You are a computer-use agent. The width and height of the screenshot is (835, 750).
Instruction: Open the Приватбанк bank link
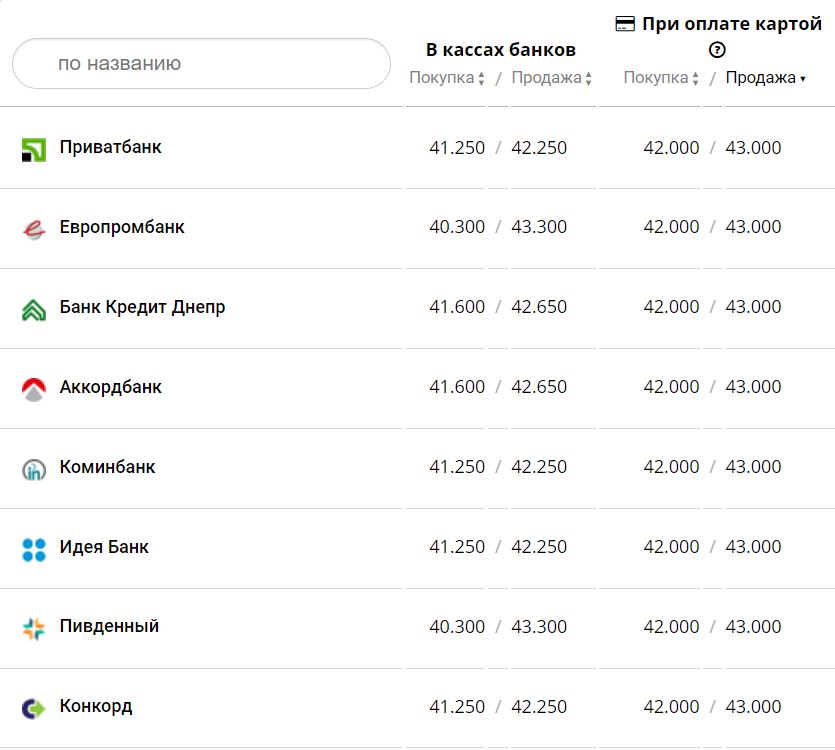click(110, 147)
